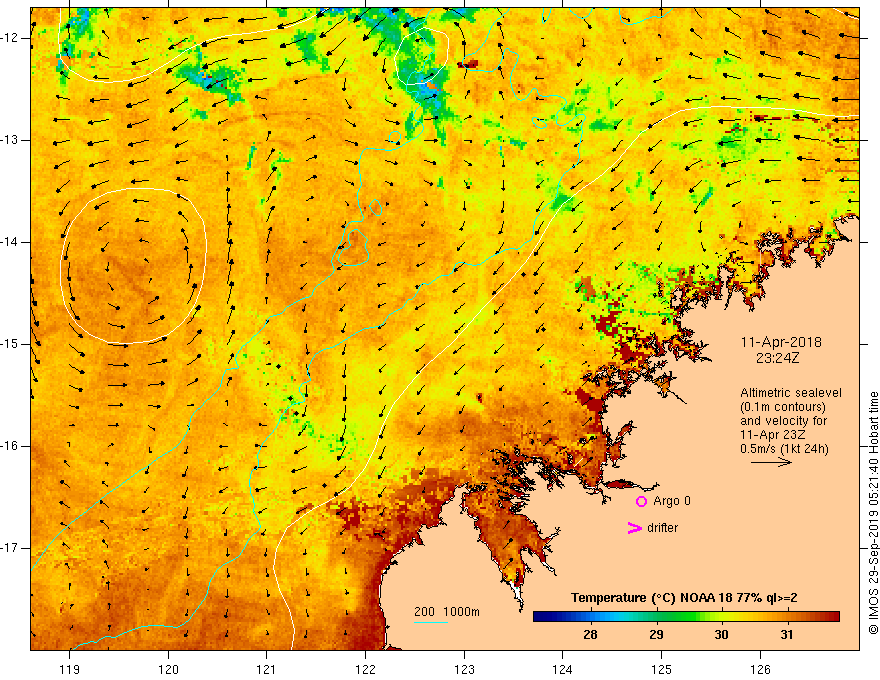Click the latitude axis label -15
Viewport: 880px width, 680px height.
(x=11, y=344)
